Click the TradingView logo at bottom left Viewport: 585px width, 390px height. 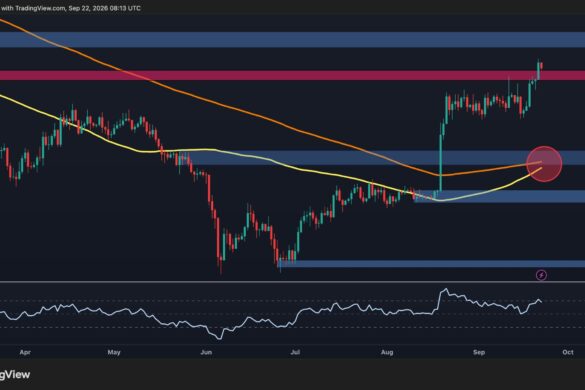(15, 374)
